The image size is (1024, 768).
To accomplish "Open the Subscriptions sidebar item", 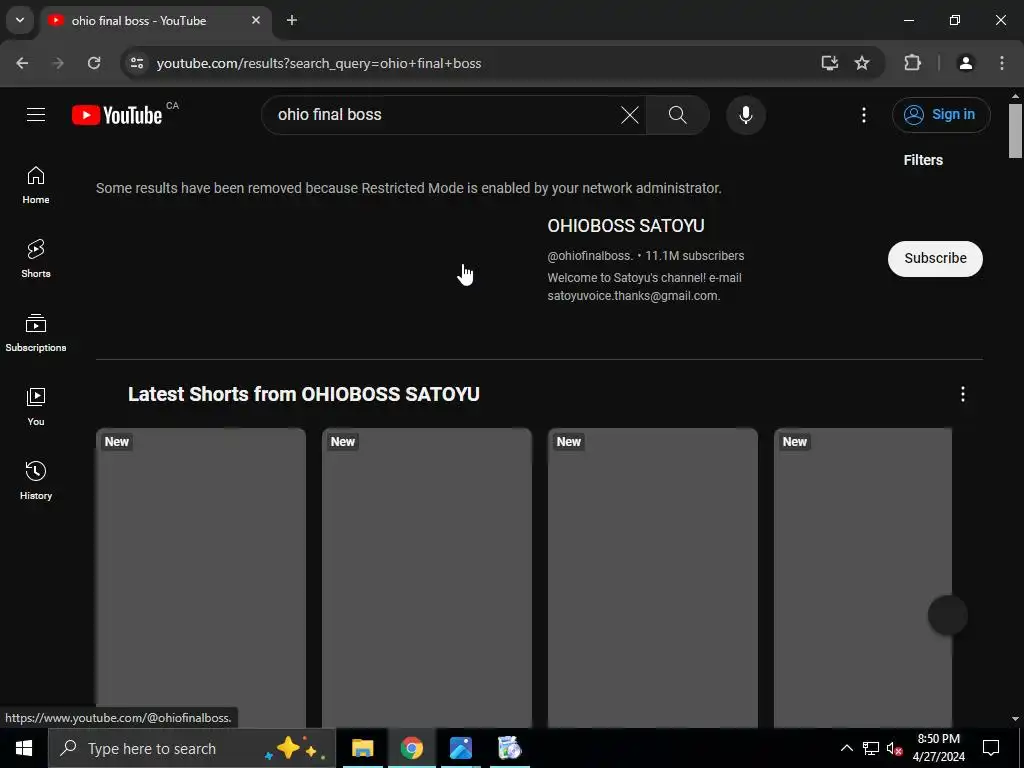I will [x=36, y=333].
